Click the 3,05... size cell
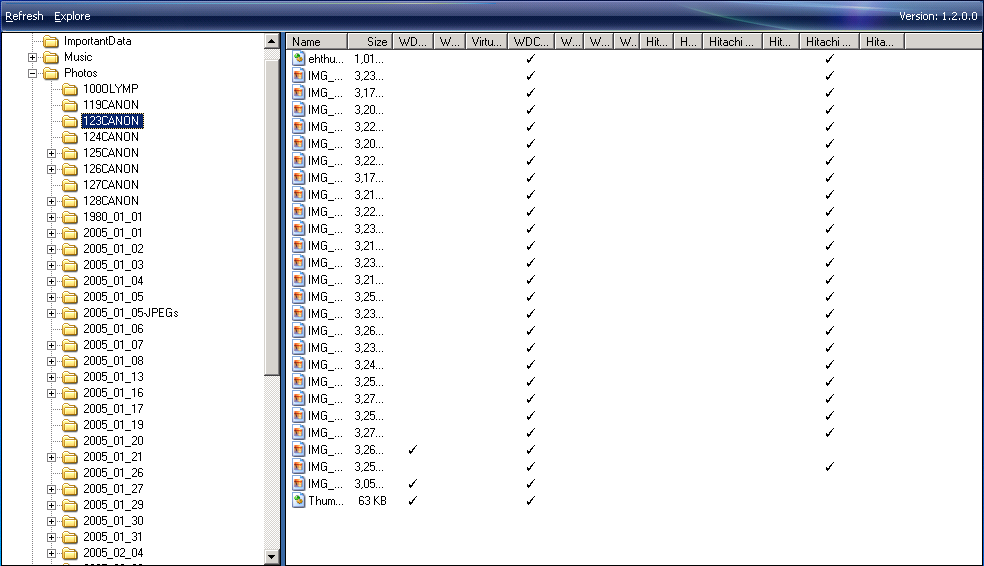This screenshot has width=984, height=566. 369,484
